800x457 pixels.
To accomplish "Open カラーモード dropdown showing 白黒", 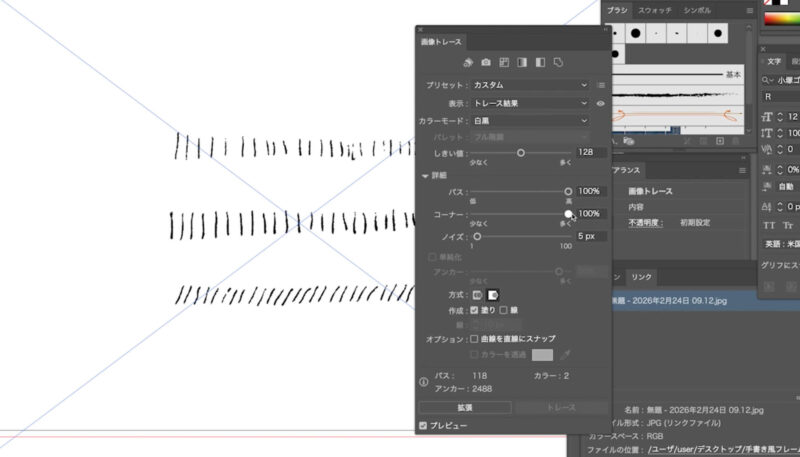I will (530, 121).
